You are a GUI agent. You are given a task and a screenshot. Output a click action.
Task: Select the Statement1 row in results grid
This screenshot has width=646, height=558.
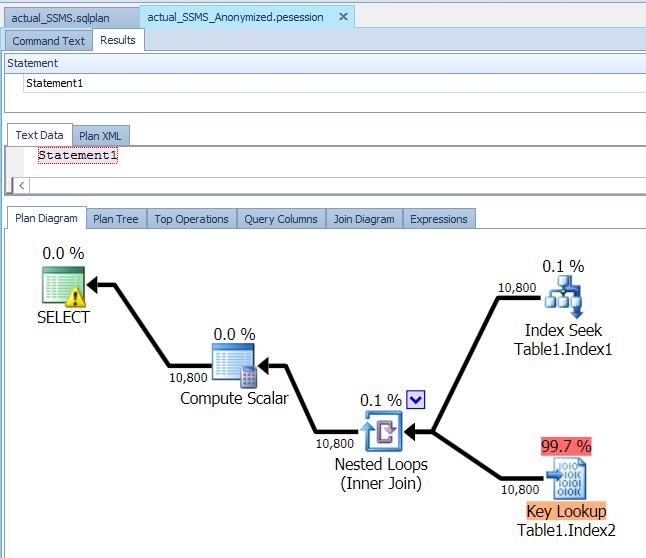(x=55, y=83)
